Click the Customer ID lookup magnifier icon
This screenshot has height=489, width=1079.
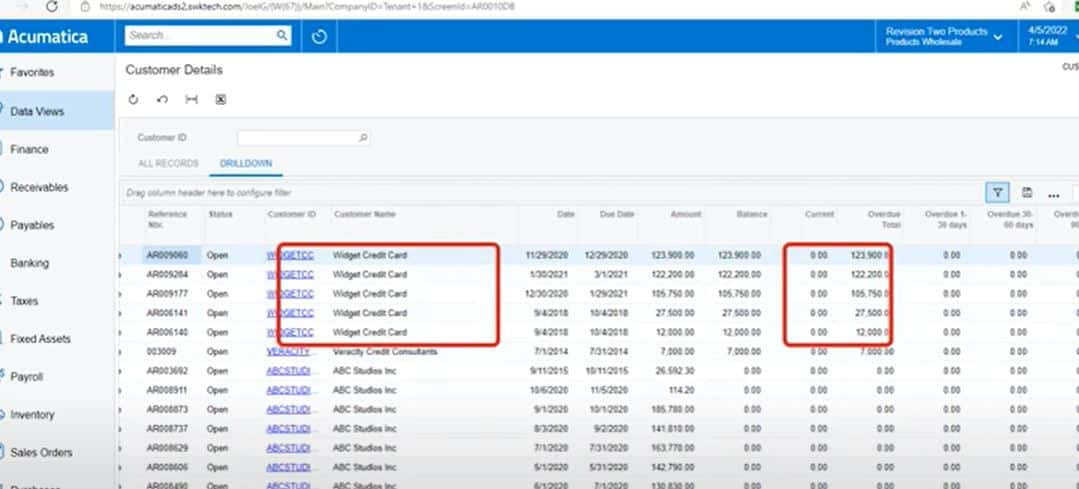[363, 138]
